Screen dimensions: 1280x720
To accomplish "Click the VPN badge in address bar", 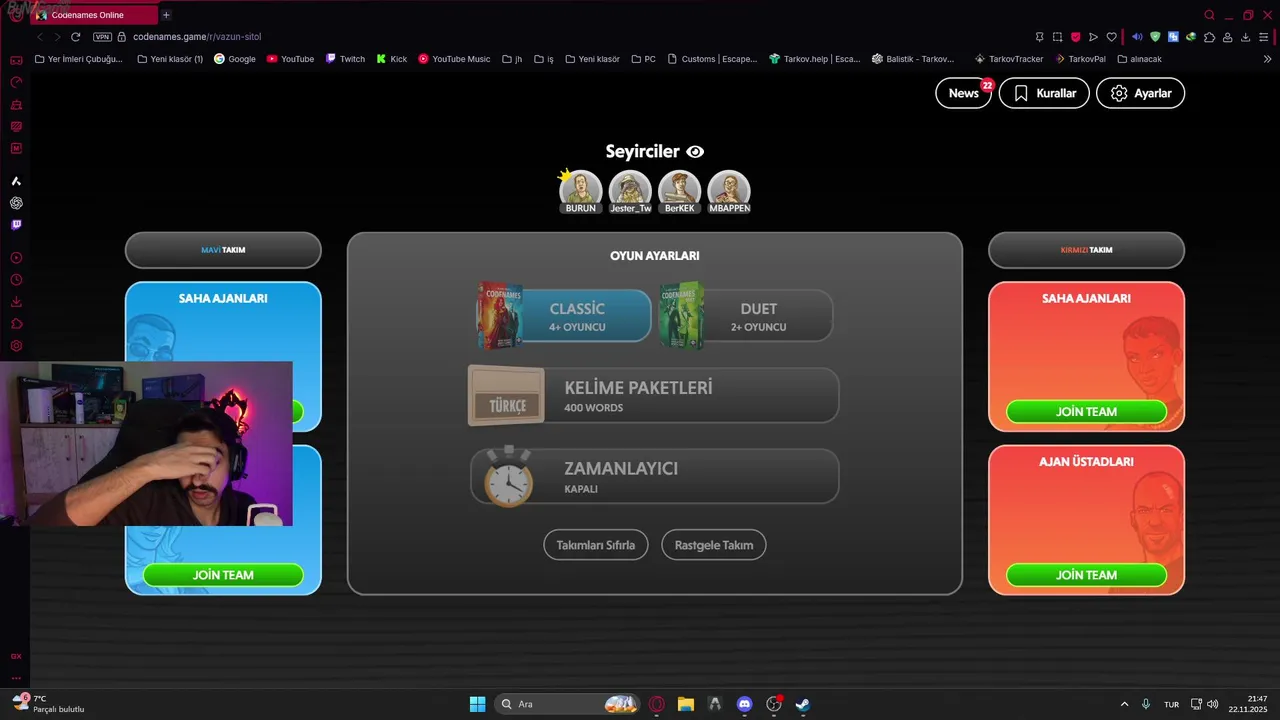I will (x=102, y=37).
